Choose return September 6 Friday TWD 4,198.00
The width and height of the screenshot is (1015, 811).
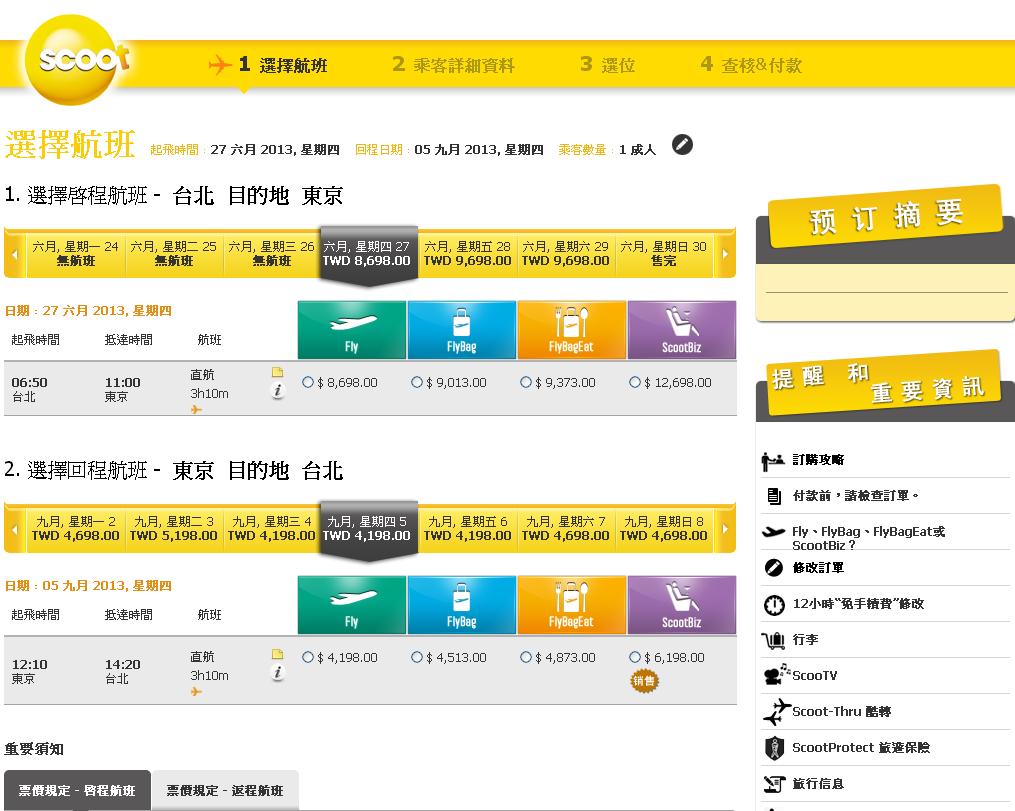click(x=467, y=529)
